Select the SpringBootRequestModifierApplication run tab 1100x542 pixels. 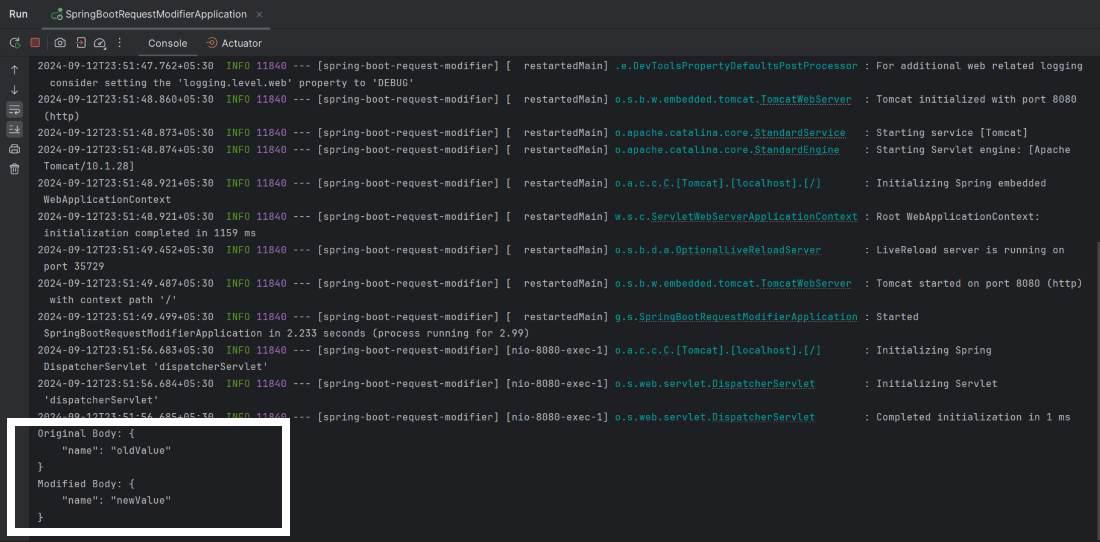coord(156,14)
